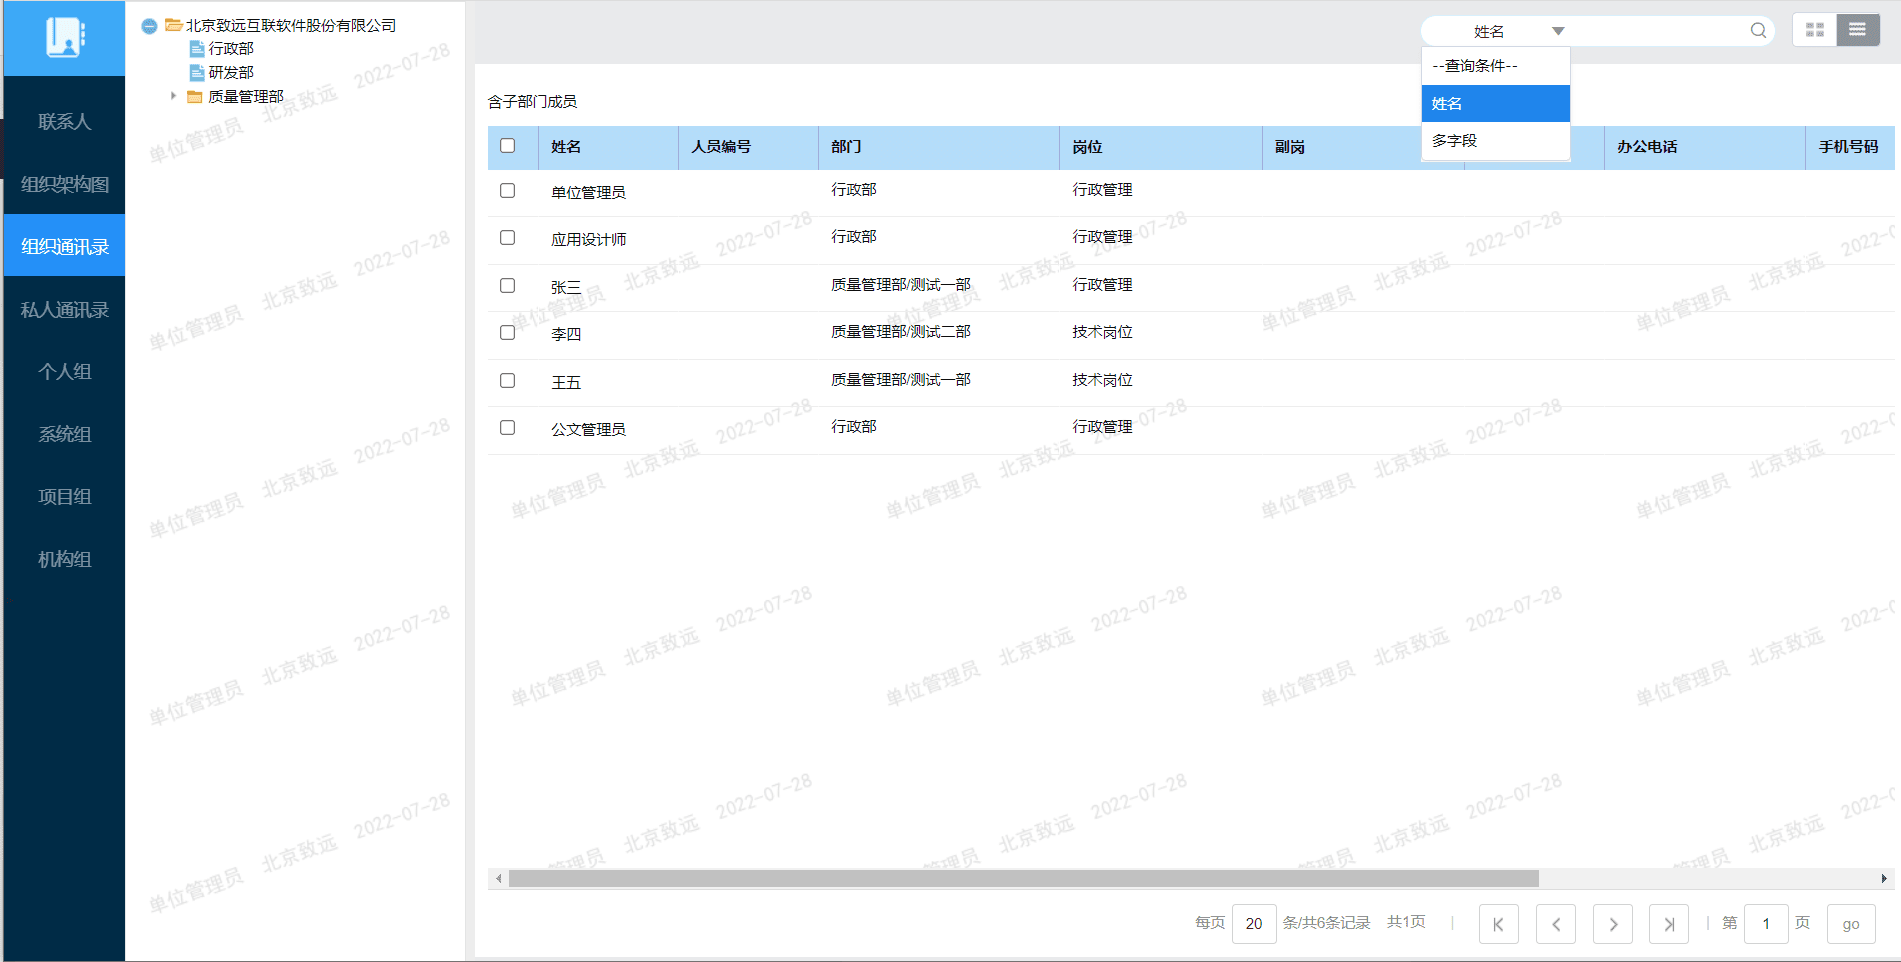Screen dimensions: 1901x962
Task: Click the go page jump button
Action: point(1851,924)
